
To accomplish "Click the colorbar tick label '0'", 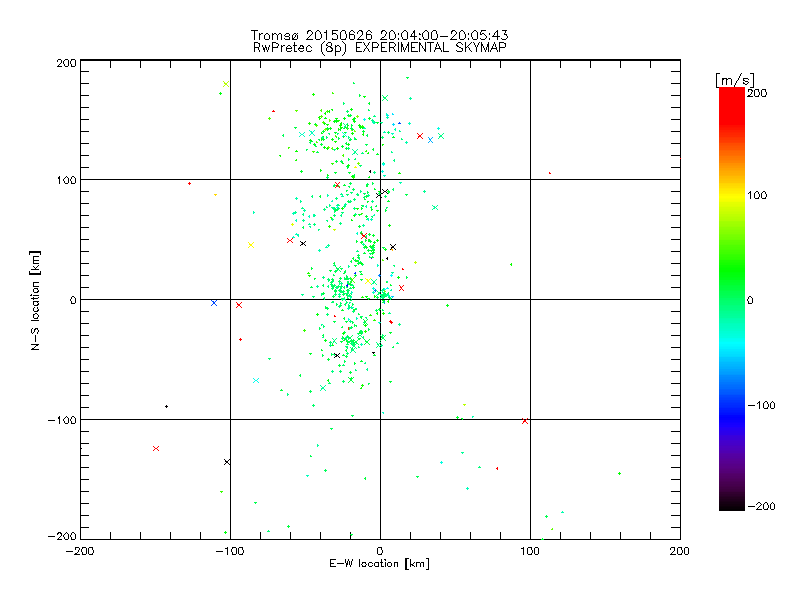I will pos(750,300).
